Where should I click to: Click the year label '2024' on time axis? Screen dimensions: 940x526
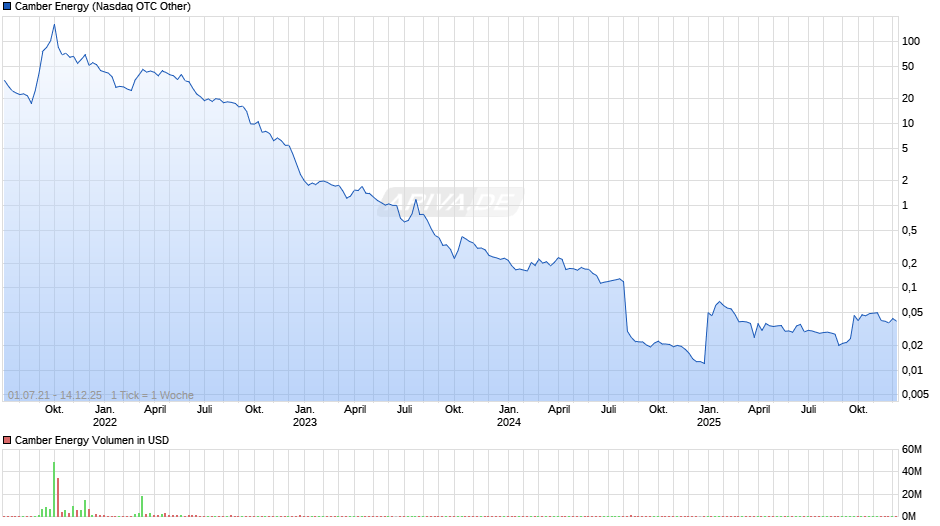pyautogui.click(x=509, y=422)
